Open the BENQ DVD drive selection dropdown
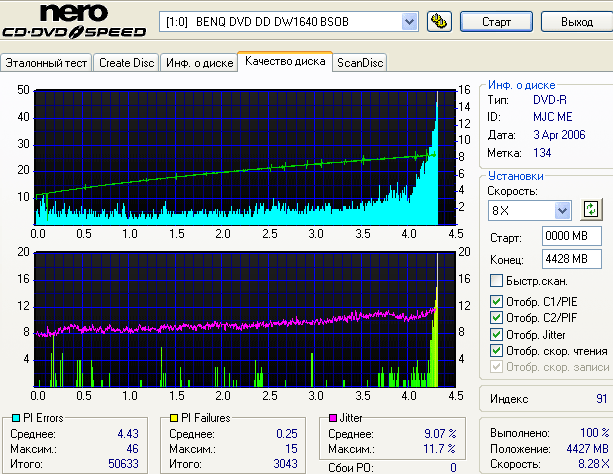This screenshot has width=613, height=474. pos(409,22)
